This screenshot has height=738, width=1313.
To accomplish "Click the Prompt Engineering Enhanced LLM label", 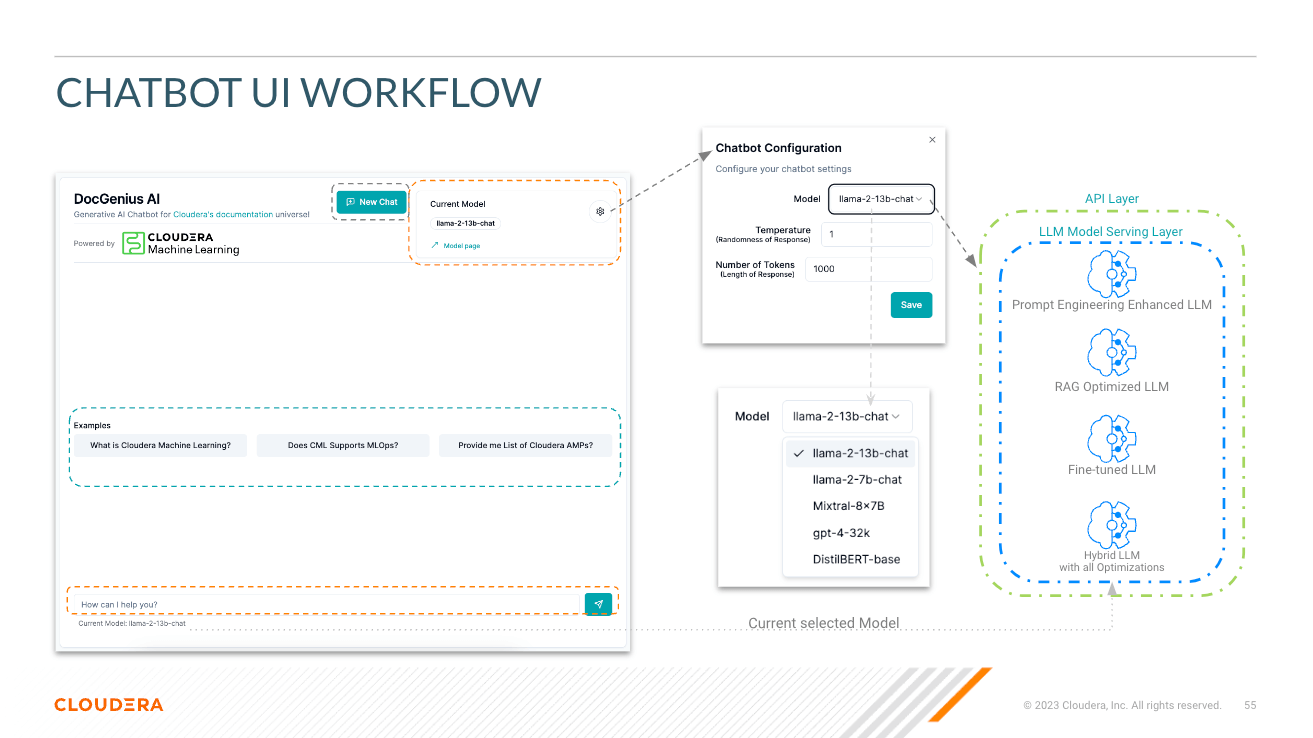I will (x=1112, y=305).
